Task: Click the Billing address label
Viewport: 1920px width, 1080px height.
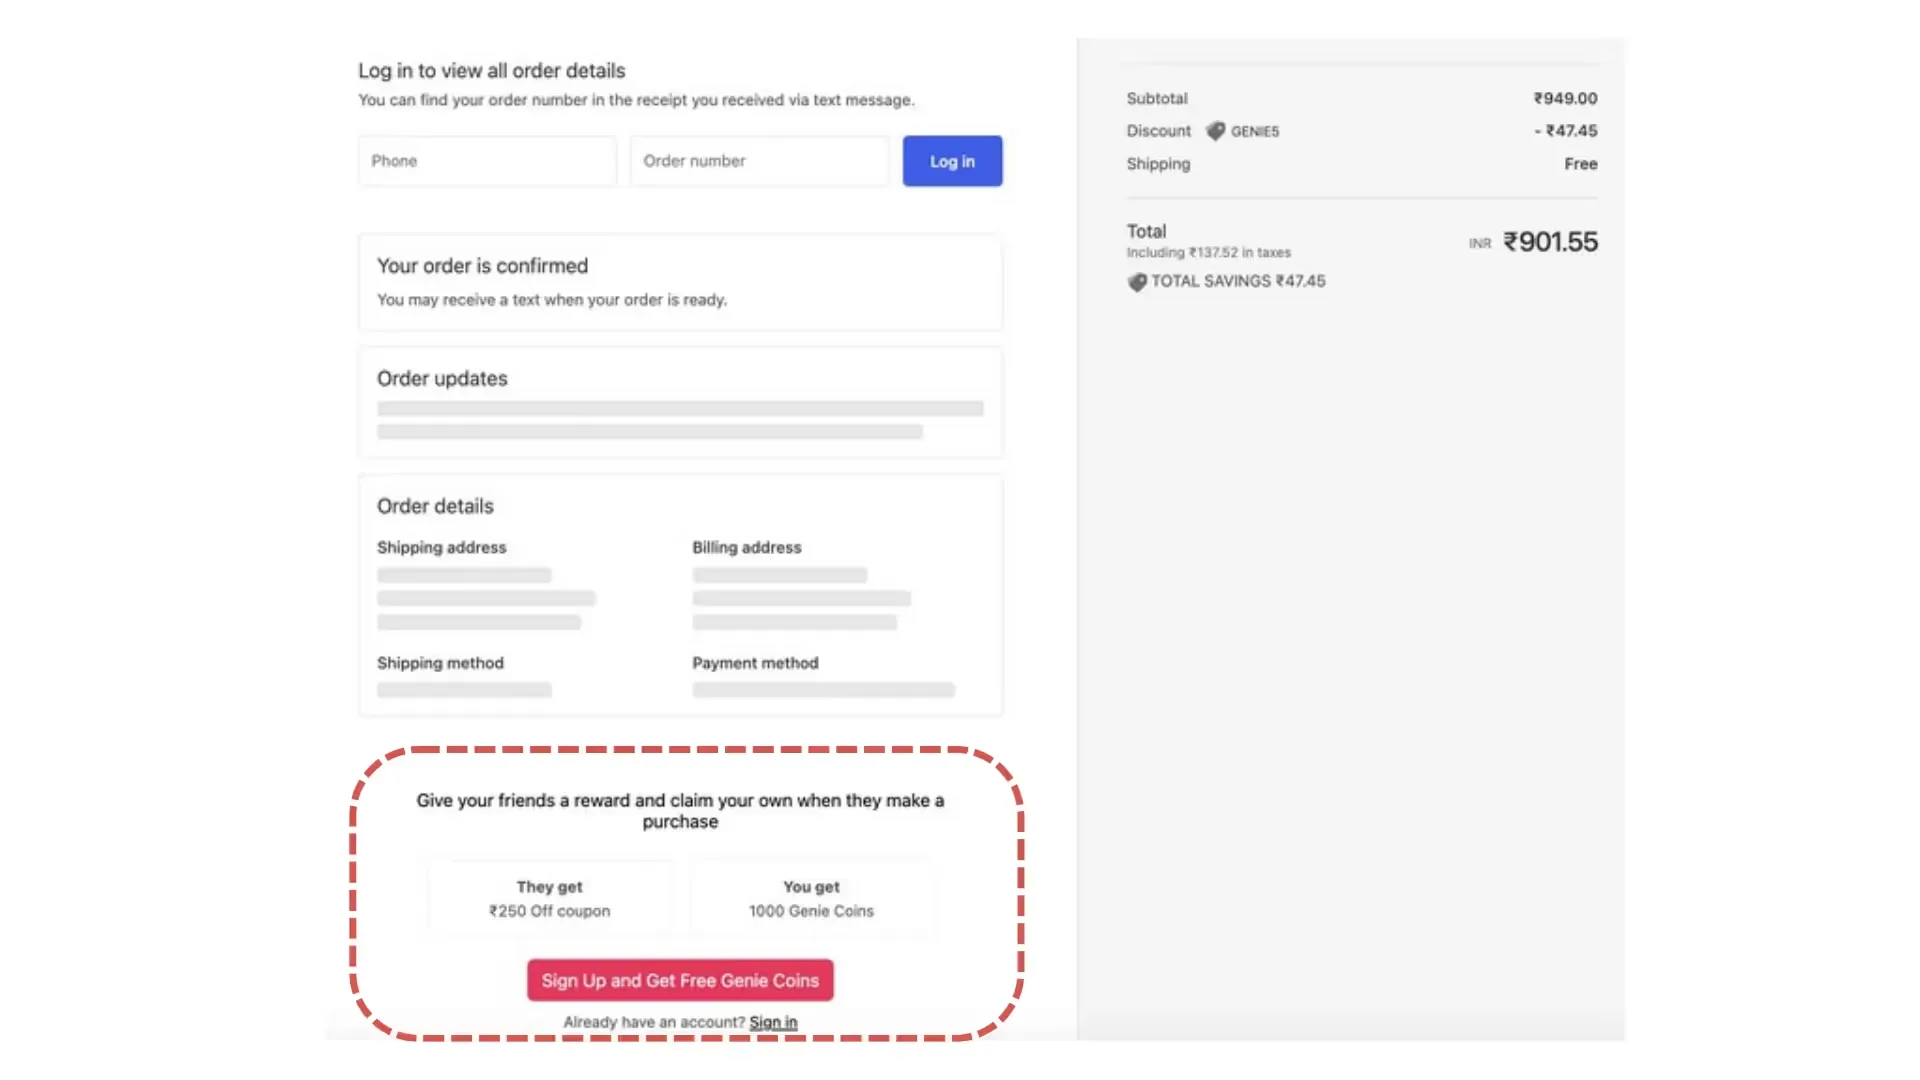Action: 747,548
